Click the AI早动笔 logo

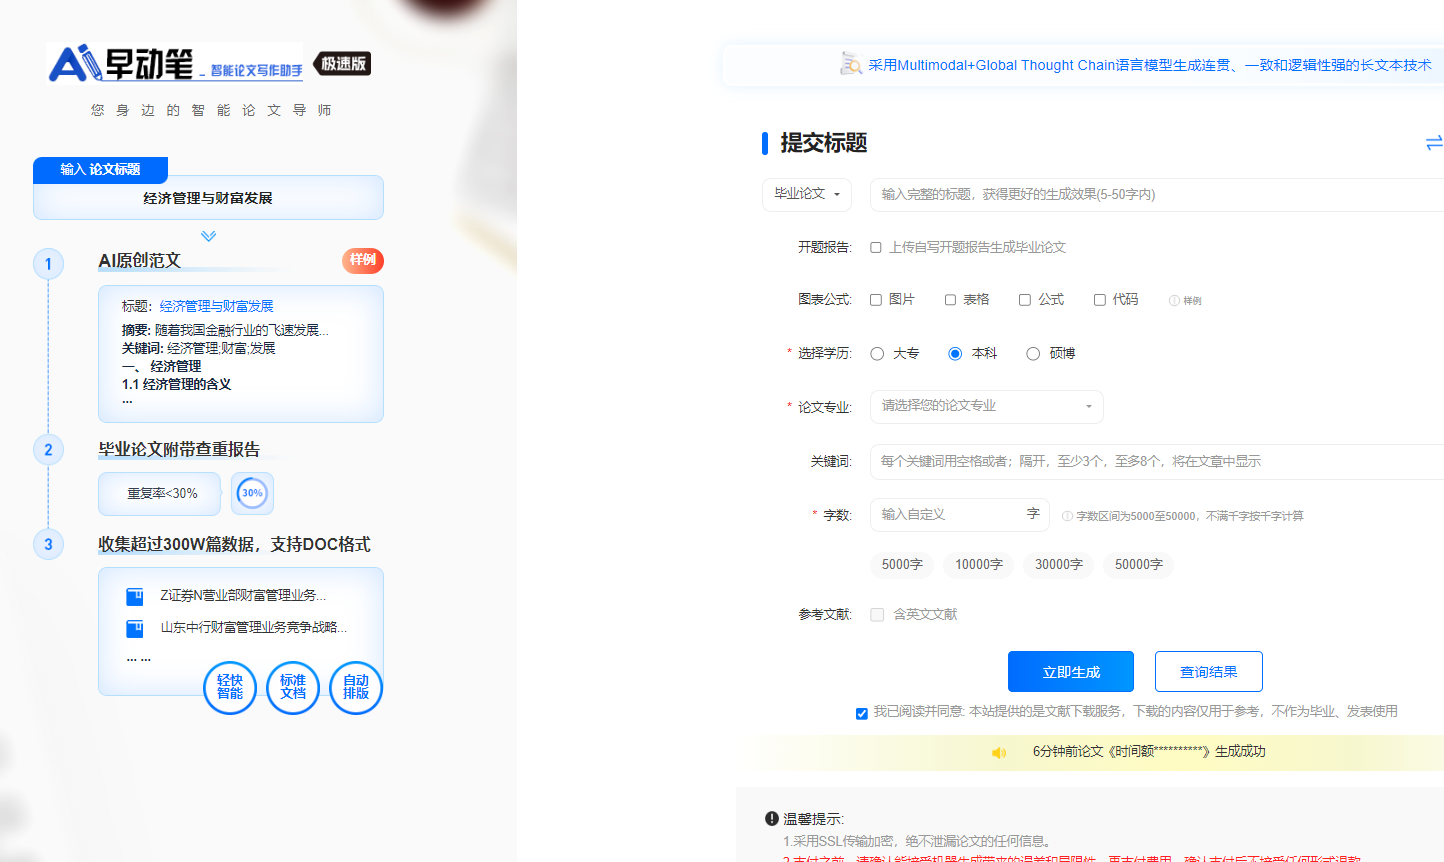[x=175, y=63]
